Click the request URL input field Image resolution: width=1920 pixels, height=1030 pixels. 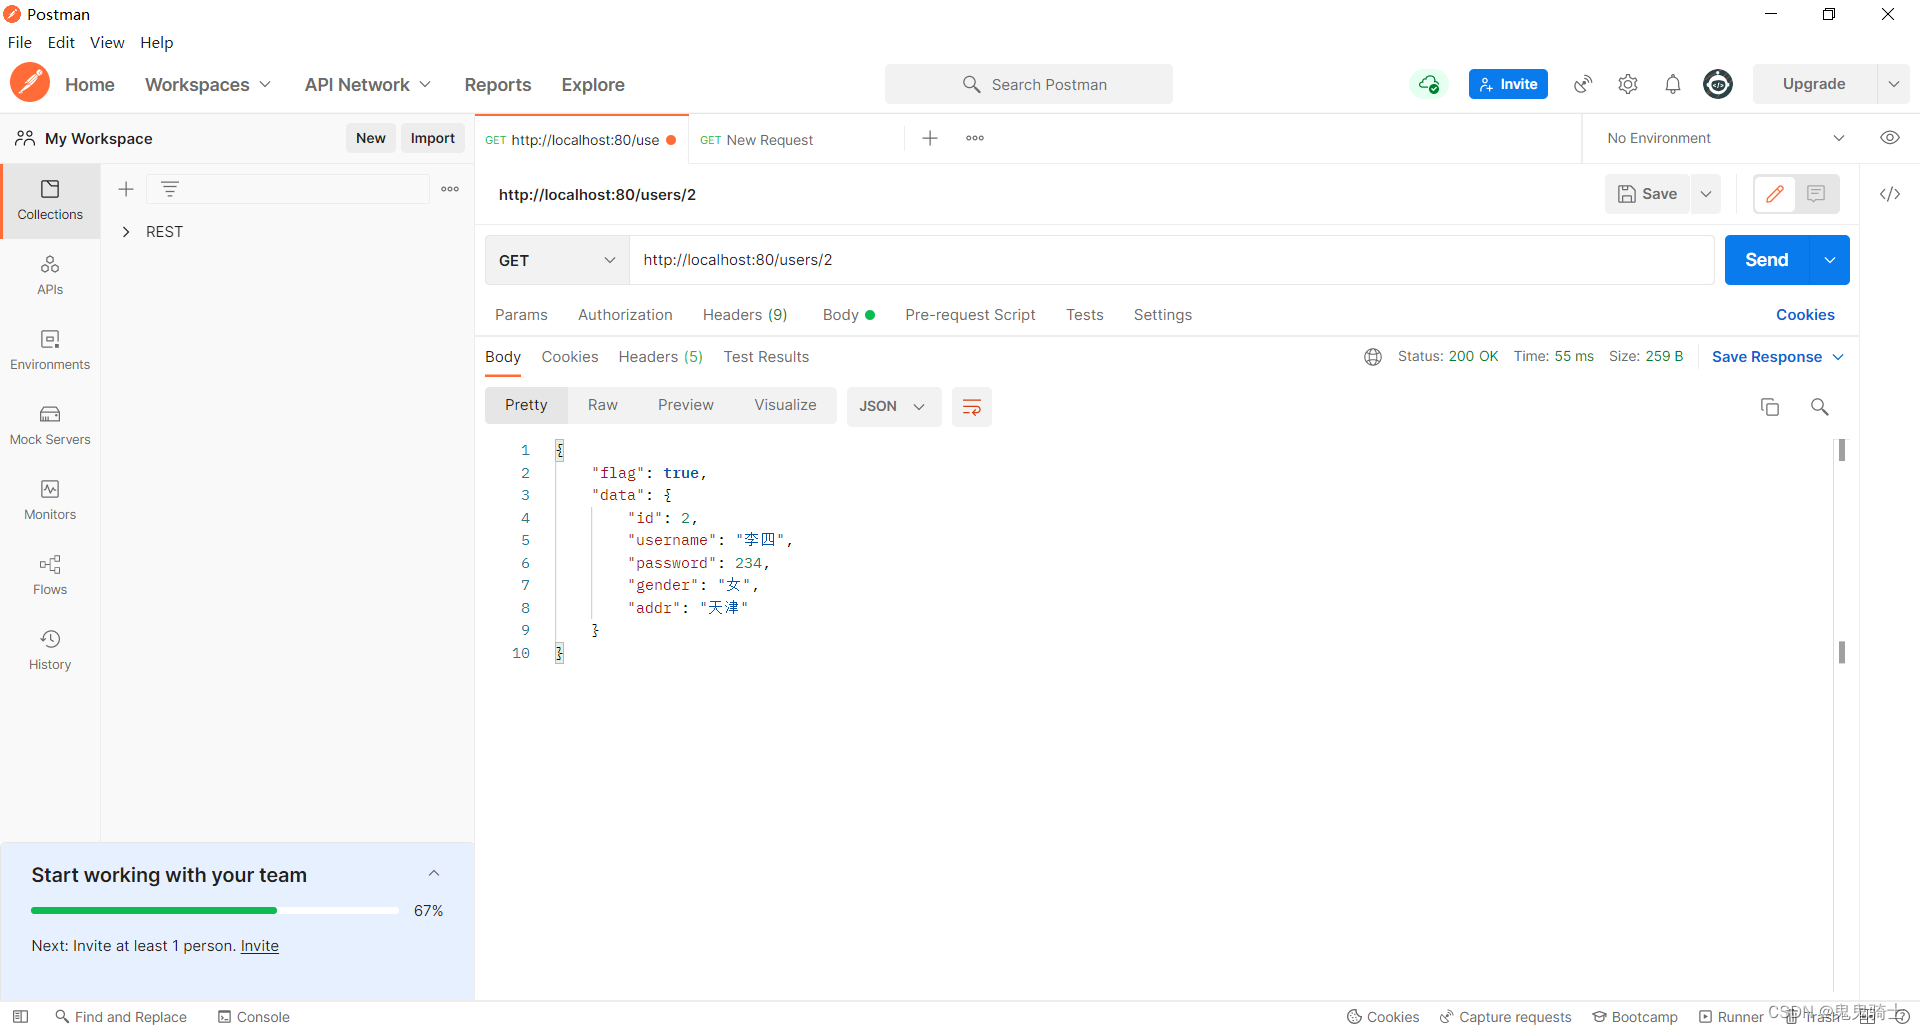click(x=1172, y=260)
